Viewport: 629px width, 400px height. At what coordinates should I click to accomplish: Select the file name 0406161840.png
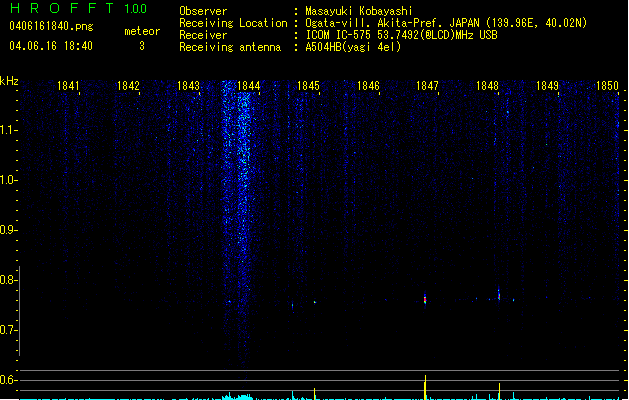click(51, 26)
